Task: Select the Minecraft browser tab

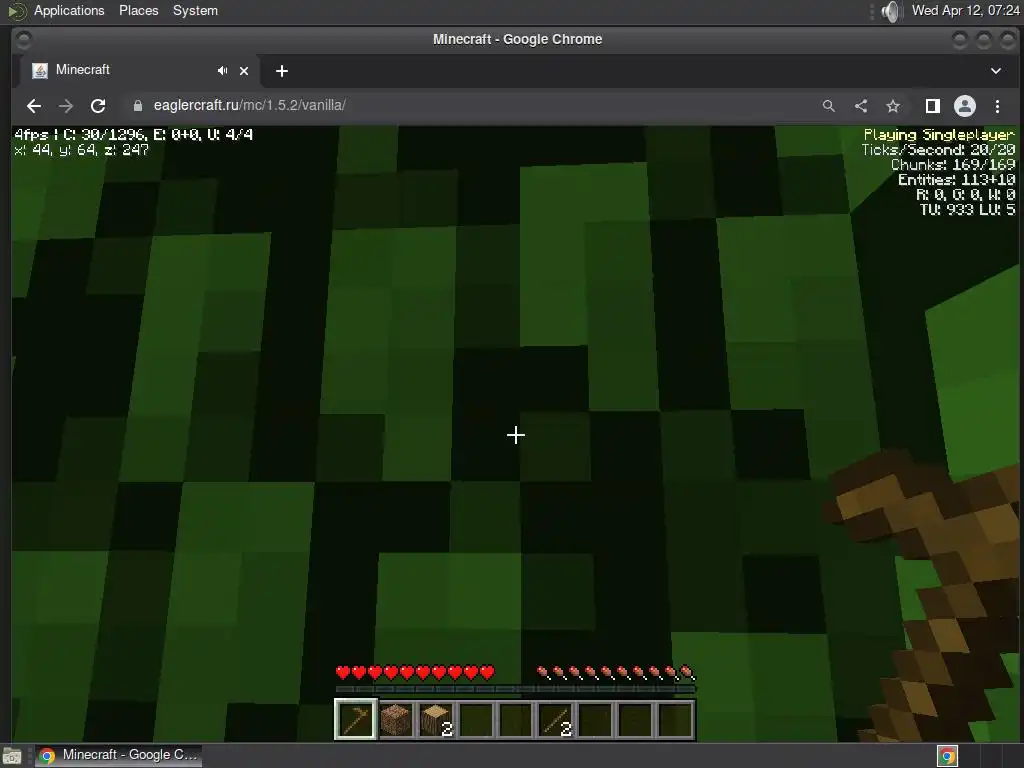Action: pos(139,71)
